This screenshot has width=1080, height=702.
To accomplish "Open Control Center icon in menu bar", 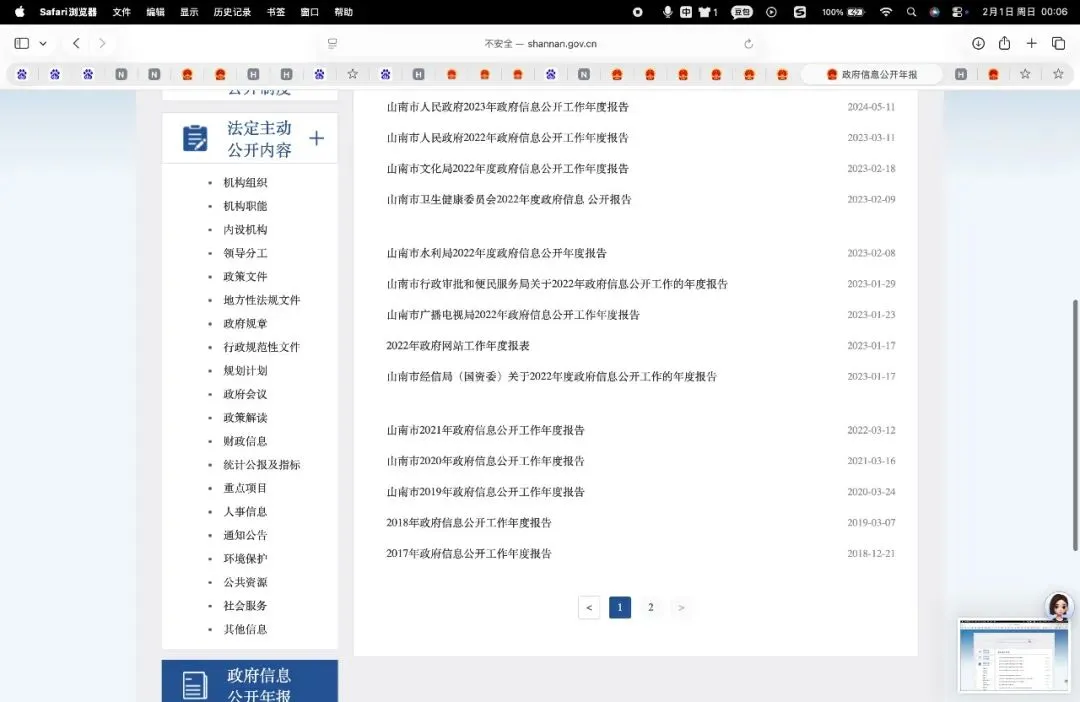I will point(958,12).
